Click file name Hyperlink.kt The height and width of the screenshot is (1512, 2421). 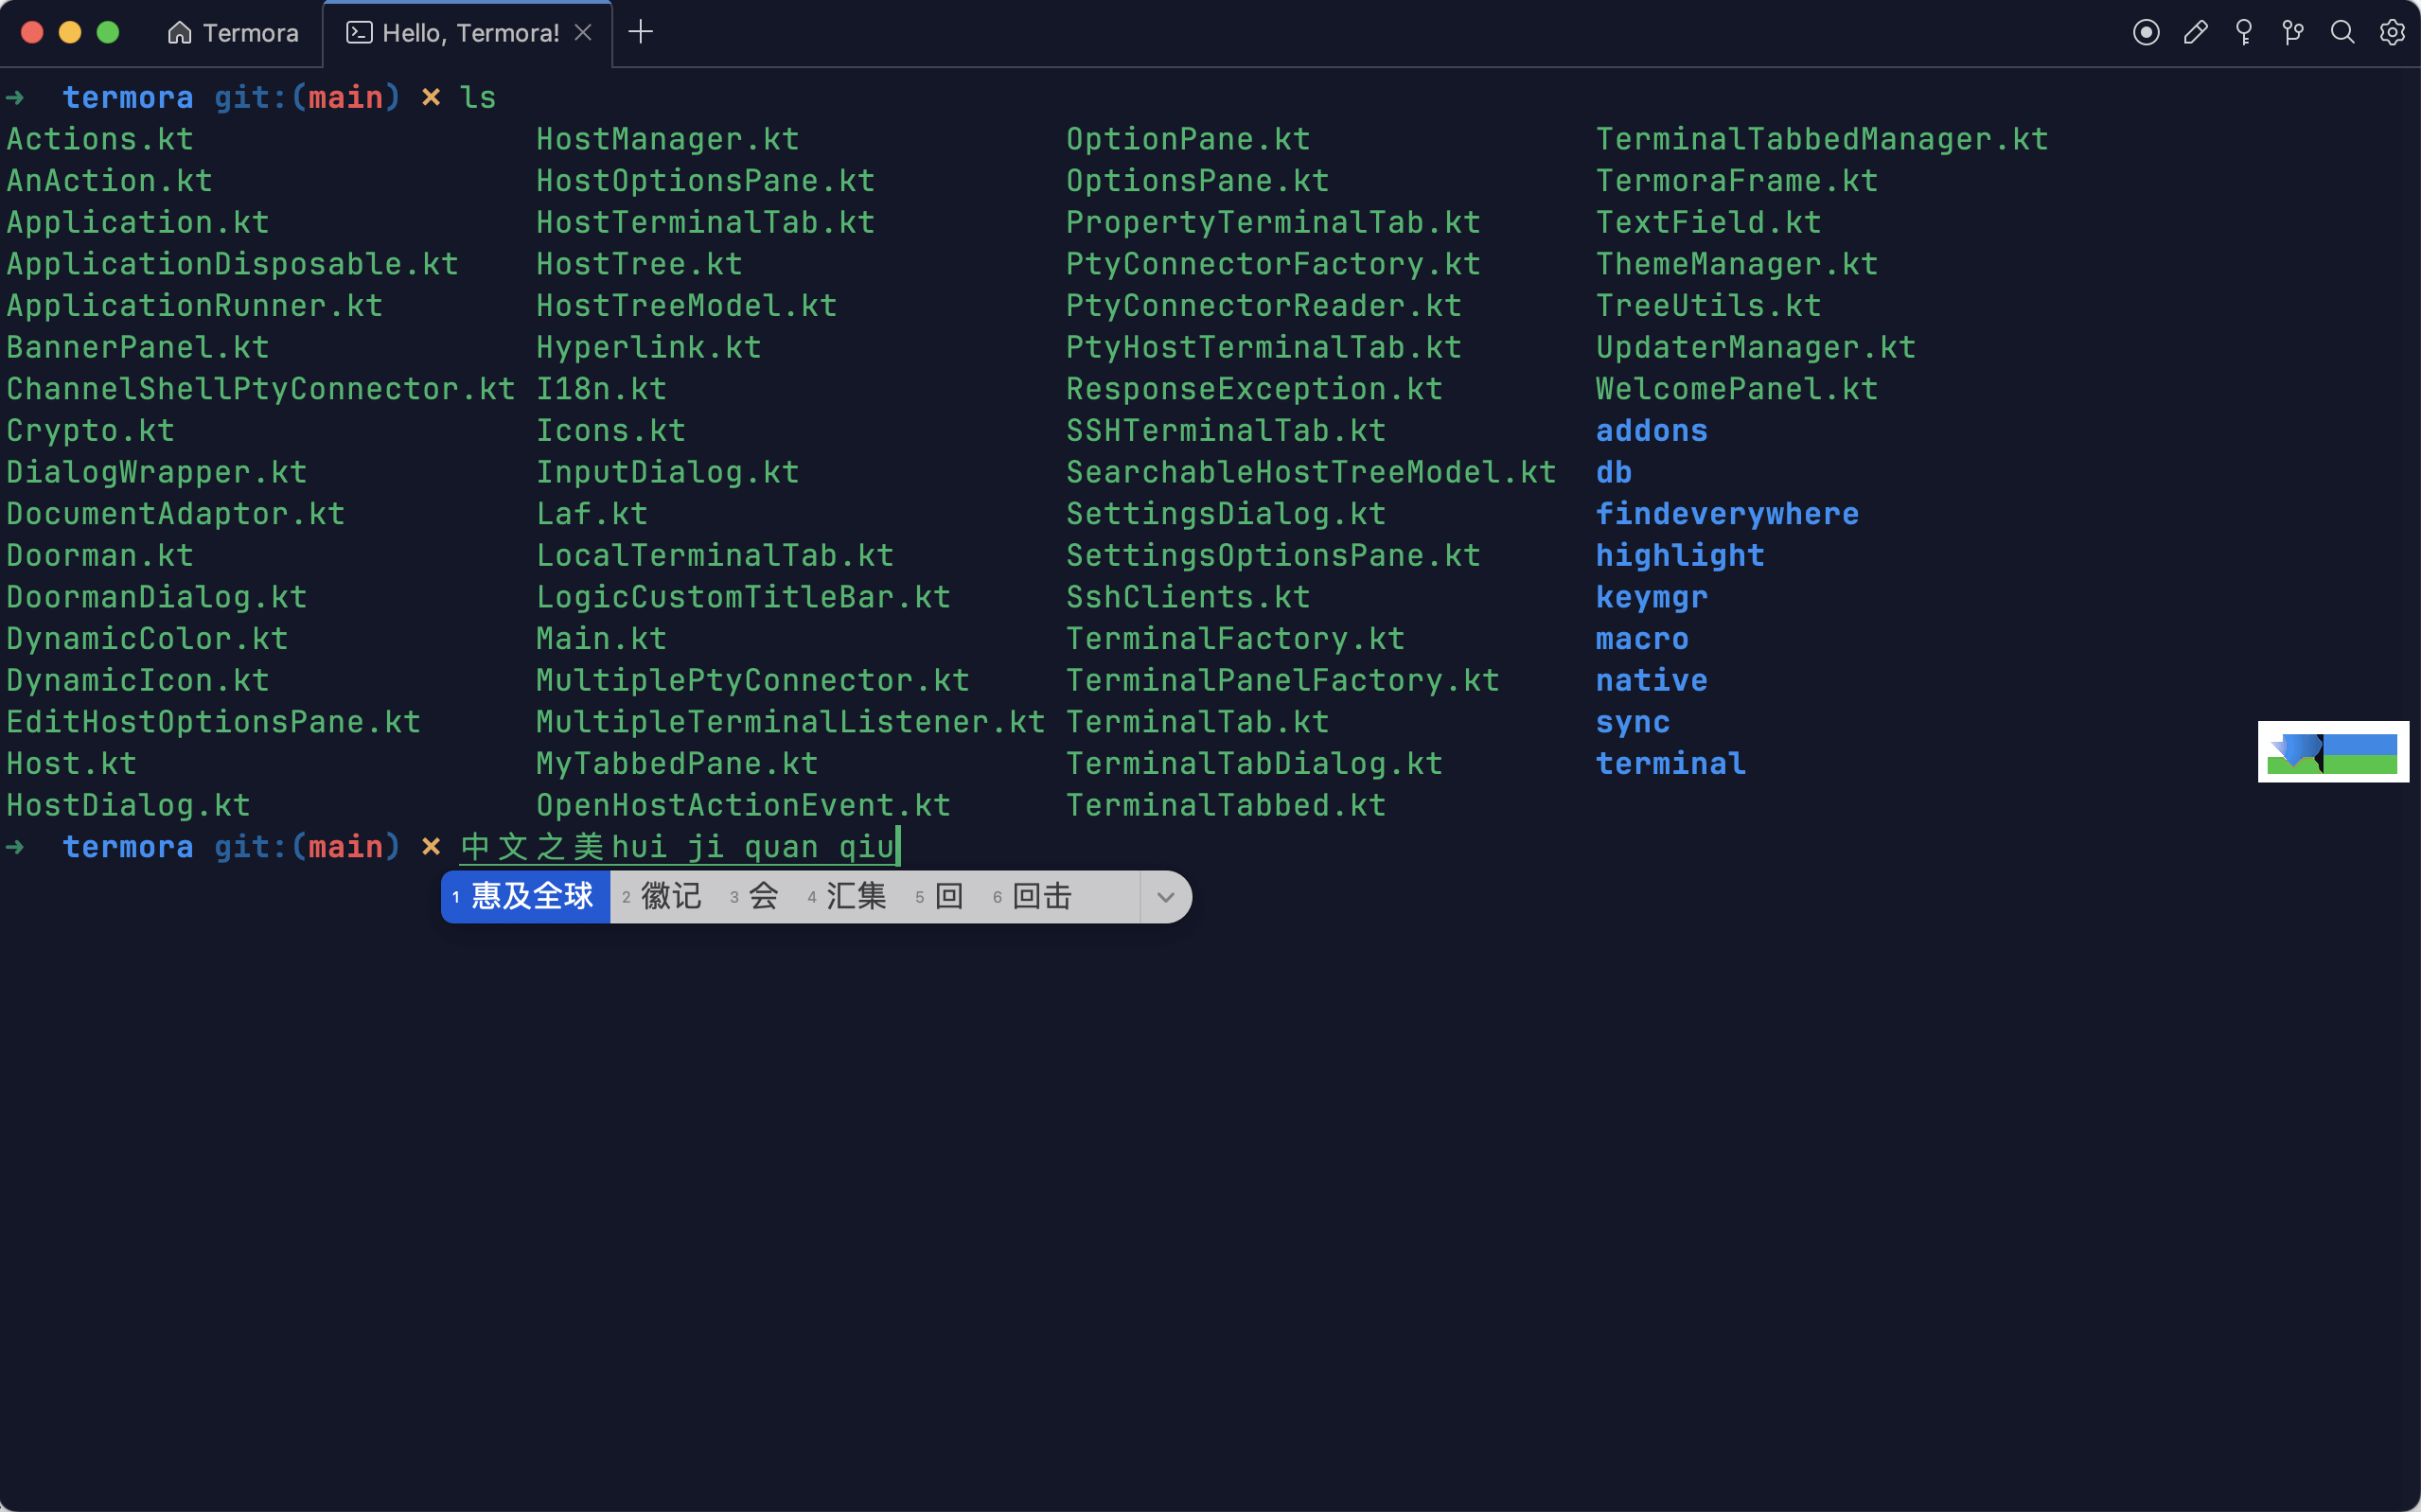click(x=649, y=348)
